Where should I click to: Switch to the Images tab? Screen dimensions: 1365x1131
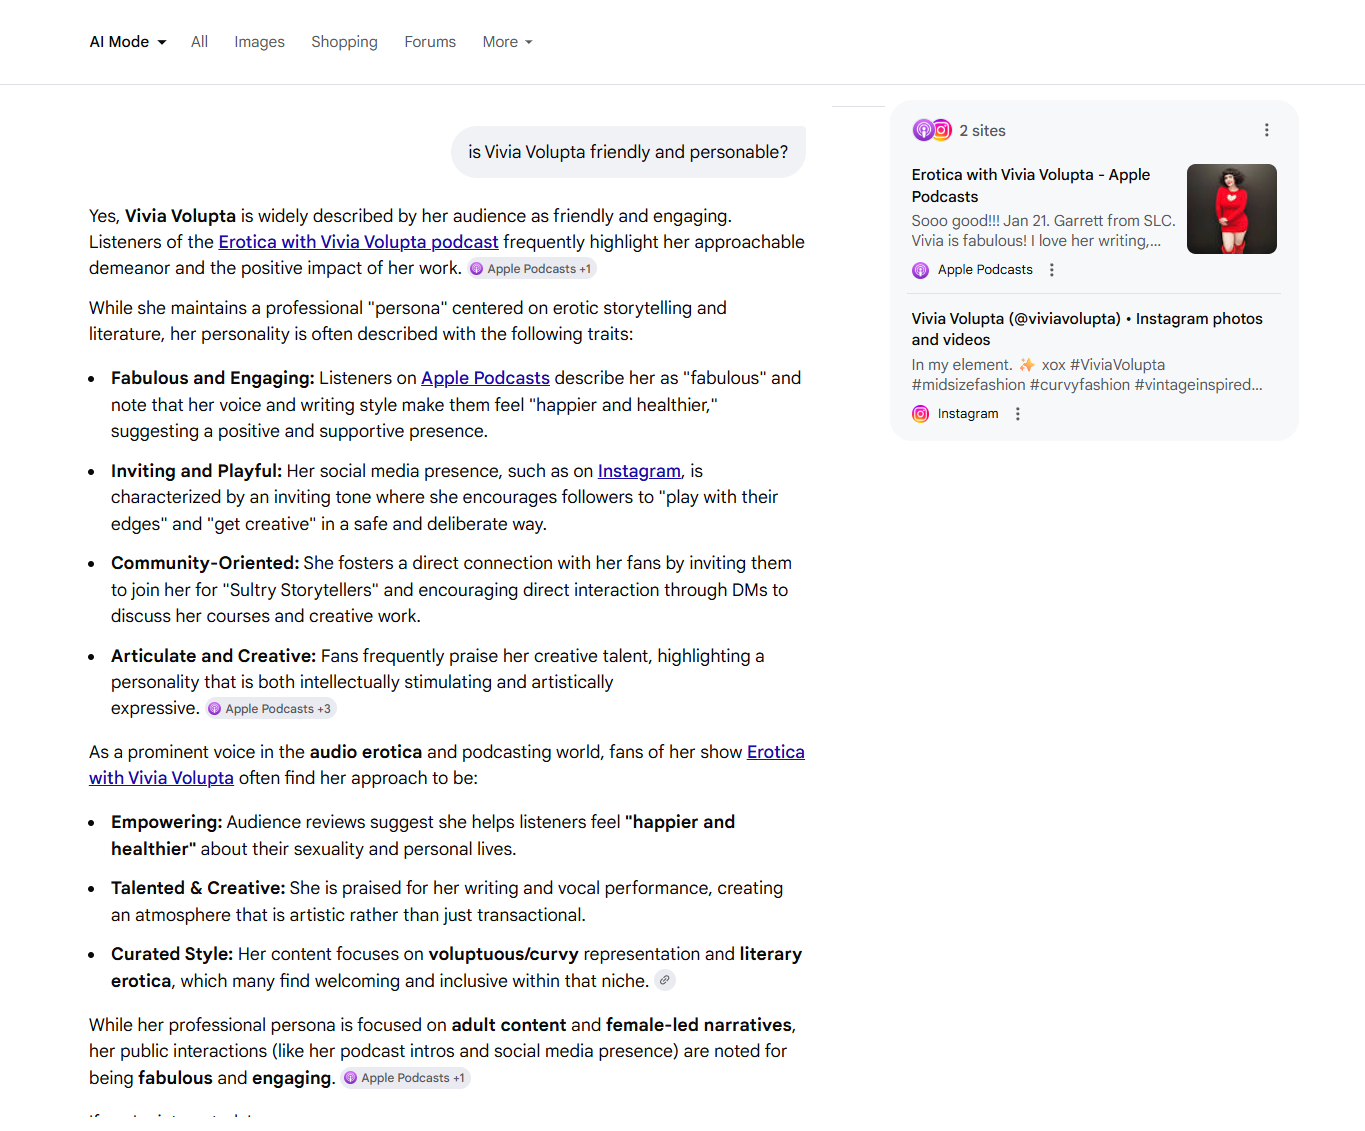[x=259, y=42]
